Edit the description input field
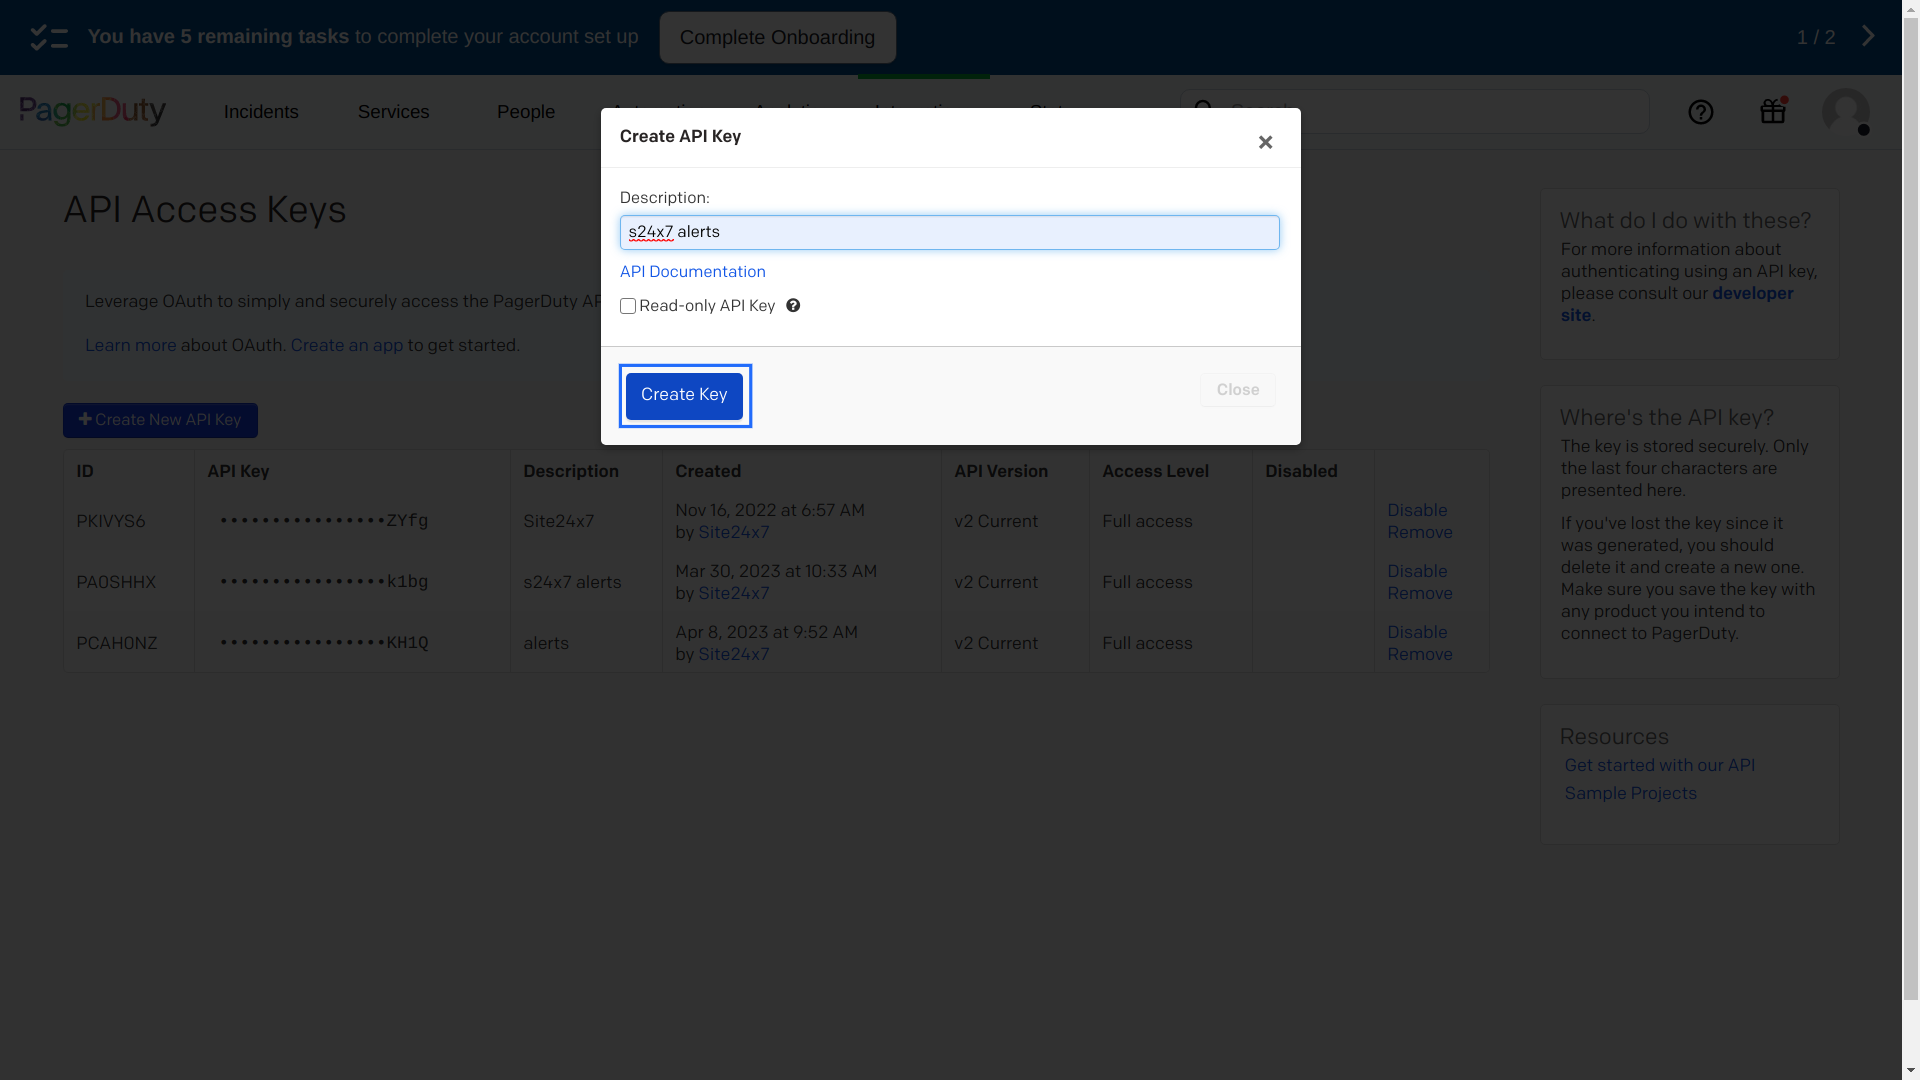This screenshot has width=1920, height=1080. tap(949, 232)
